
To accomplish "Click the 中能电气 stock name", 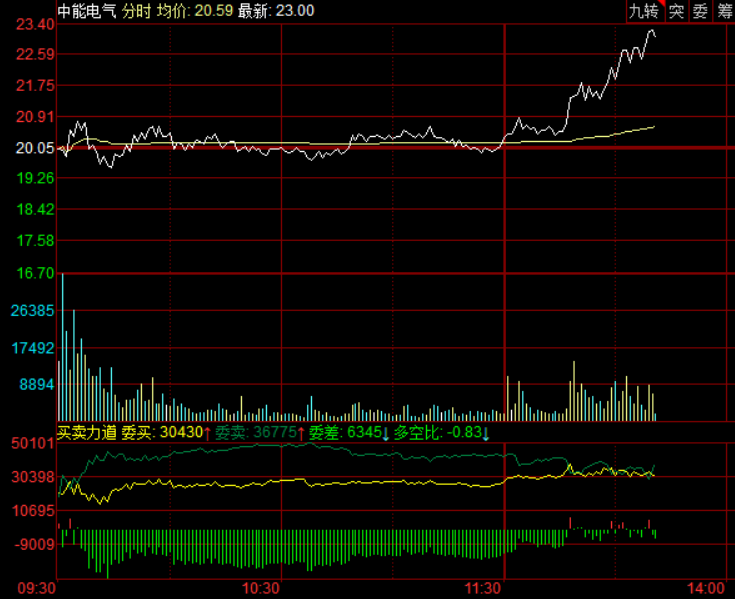I will point(87,11).
